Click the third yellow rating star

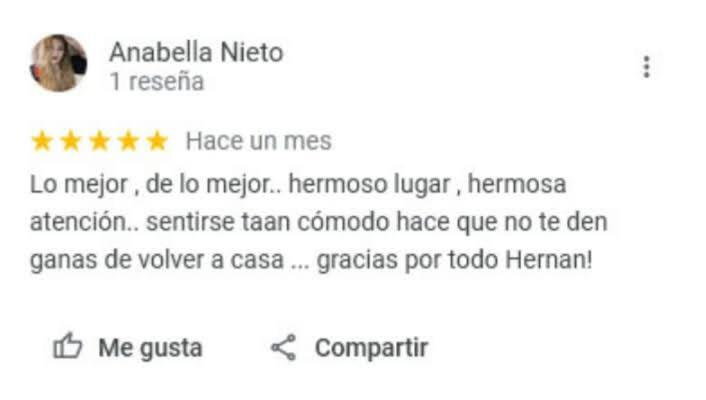[x=100, y=141]
